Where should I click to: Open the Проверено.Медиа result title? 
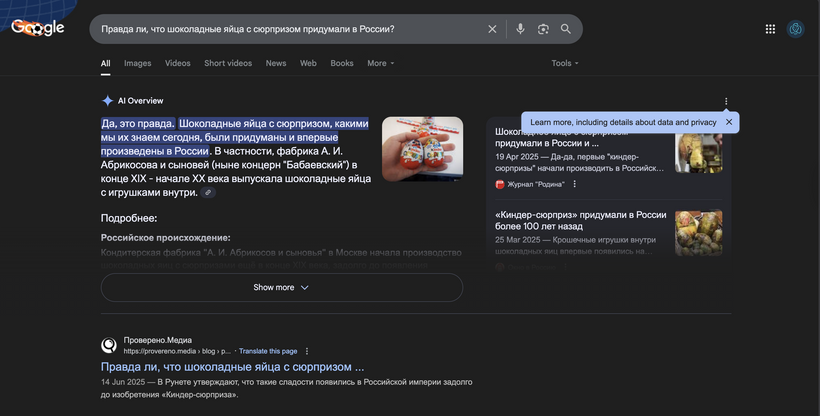tap(232, 367)
